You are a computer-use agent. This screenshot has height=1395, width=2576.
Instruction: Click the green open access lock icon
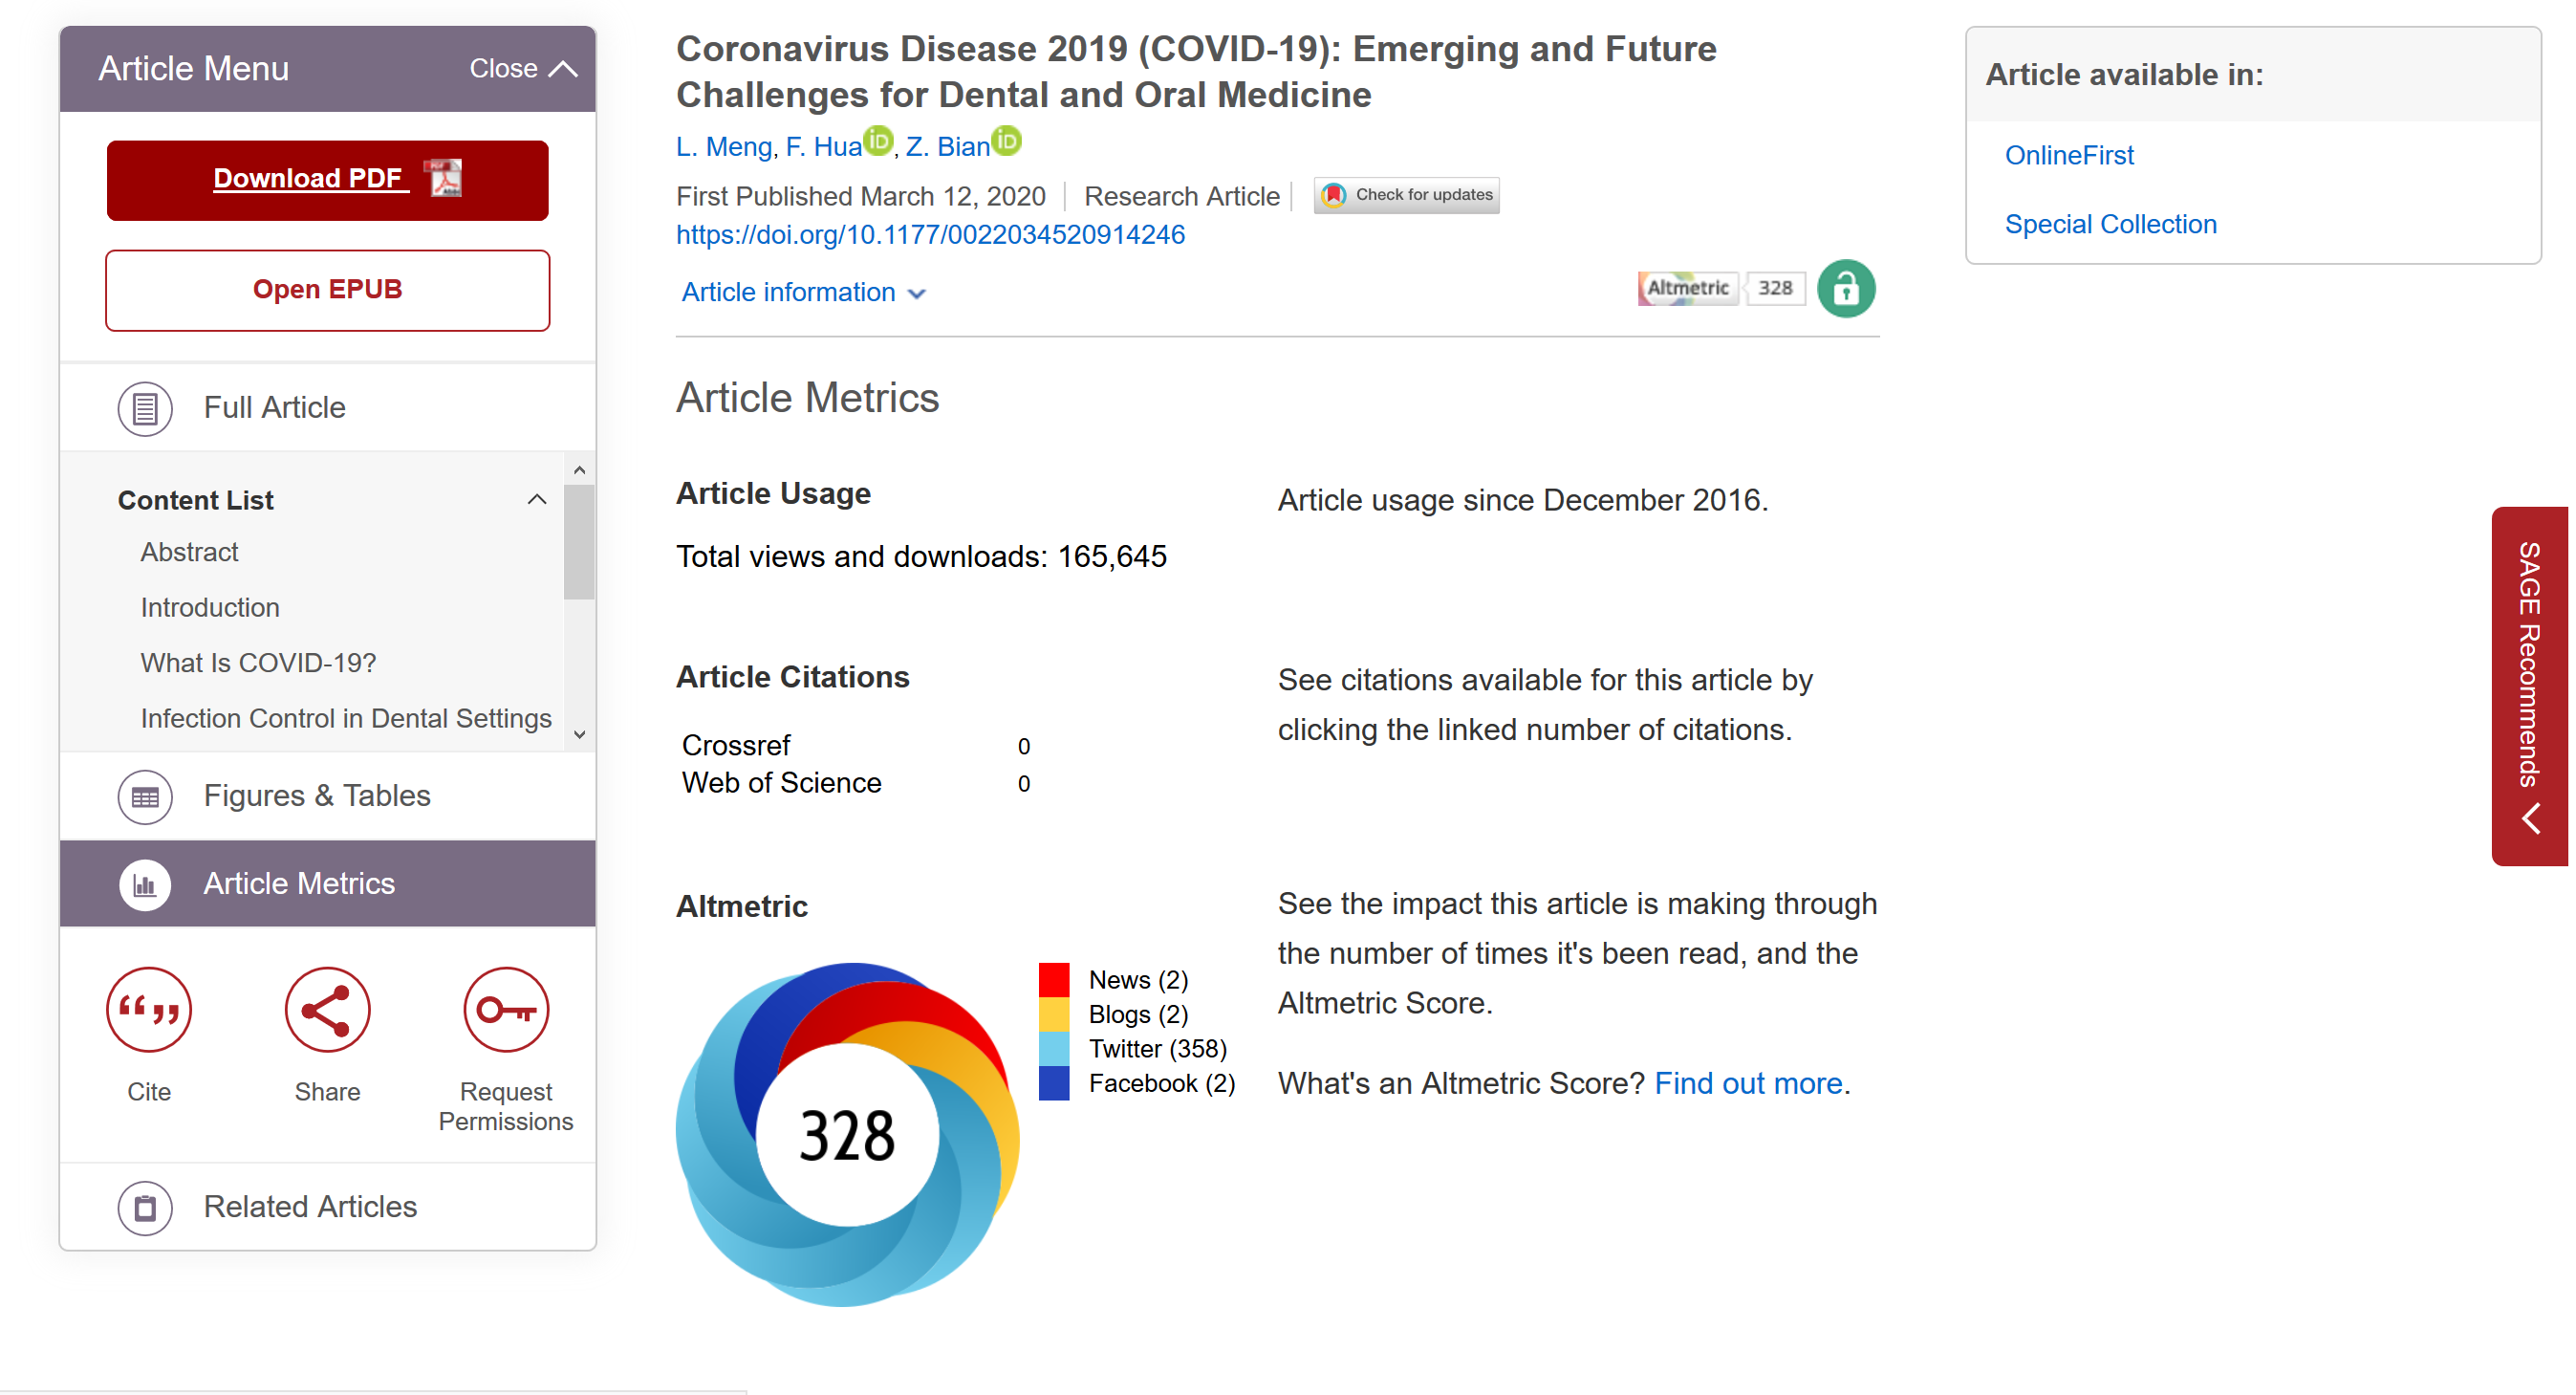1846,288
